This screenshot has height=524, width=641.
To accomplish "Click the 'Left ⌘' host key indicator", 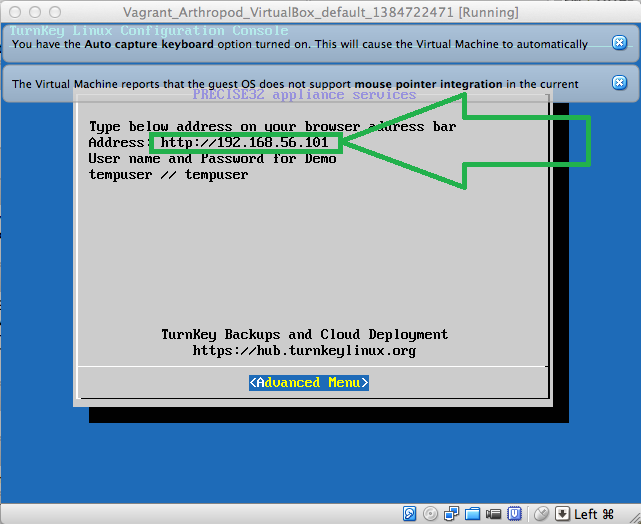I will pos(594,514).
